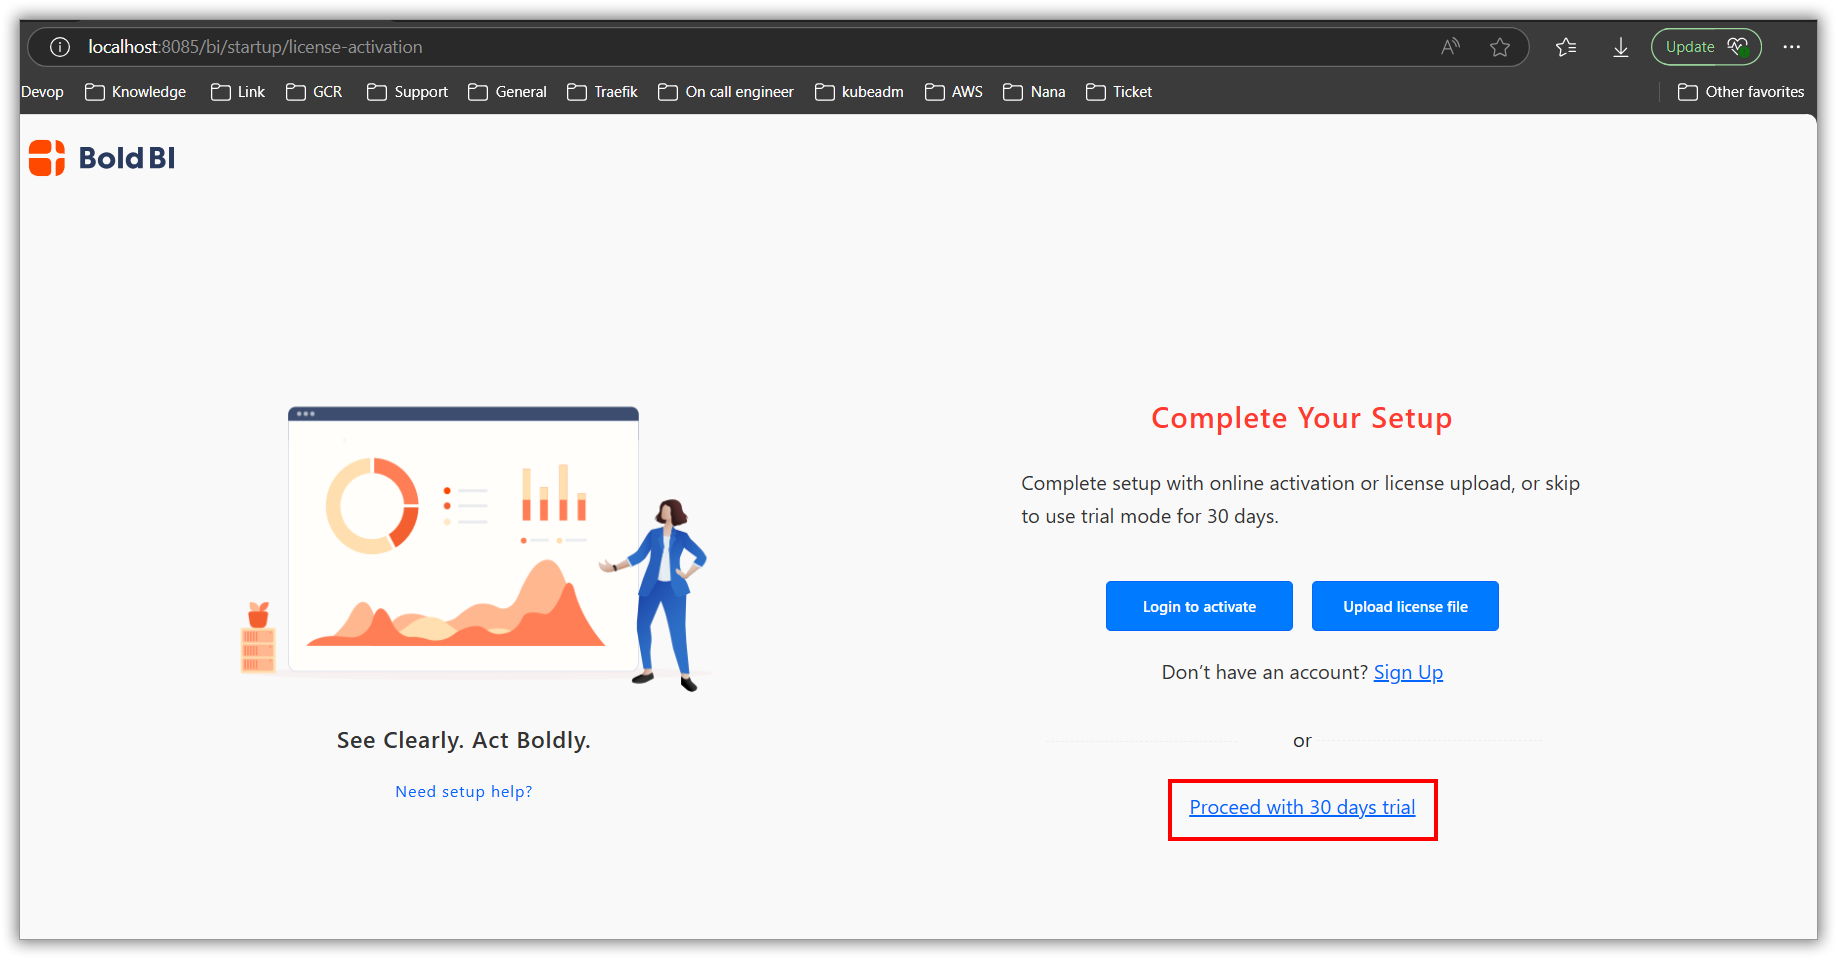This screenshot has height=959, width=1837.
Task: Click inside the browser address bar
Action: pyautogui.click(x=700, y=46)
